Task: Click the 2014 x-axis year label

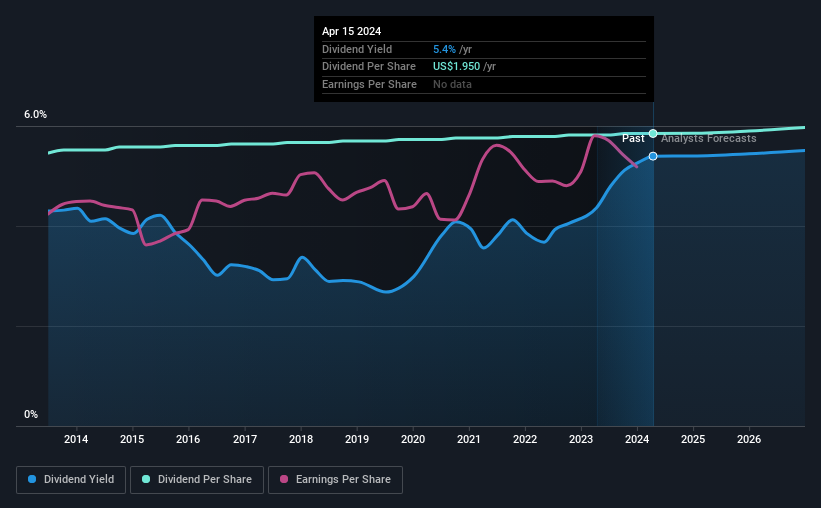Action: coord(76,439)
